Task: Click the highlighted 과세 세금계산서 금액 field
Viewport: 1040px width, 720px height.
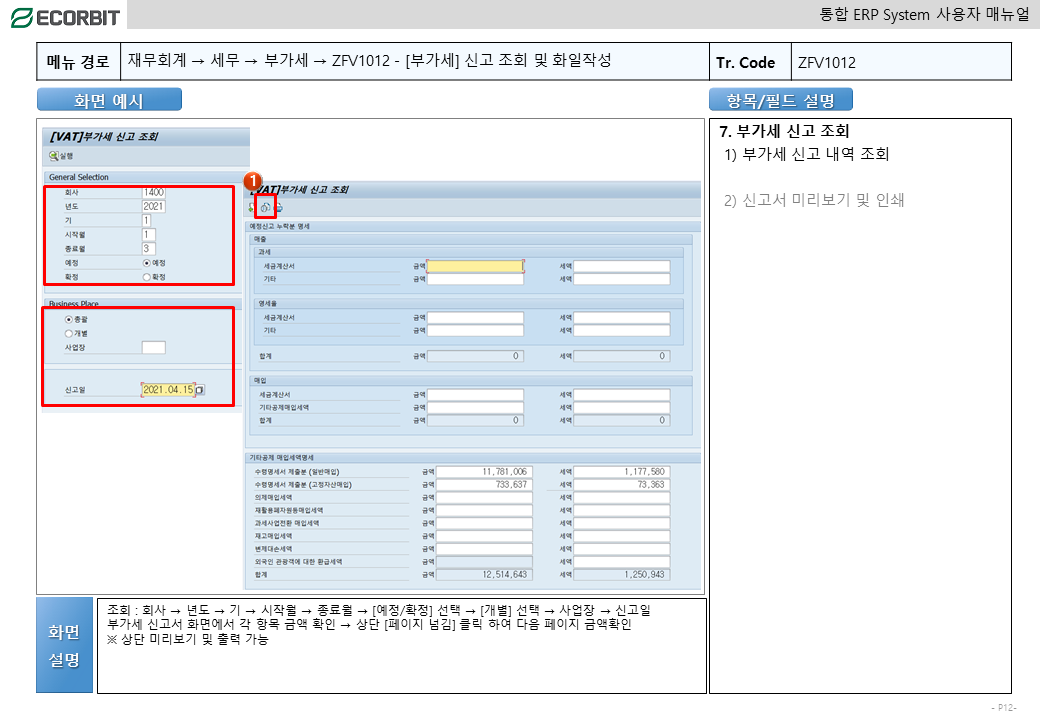Action: (475, 266)
